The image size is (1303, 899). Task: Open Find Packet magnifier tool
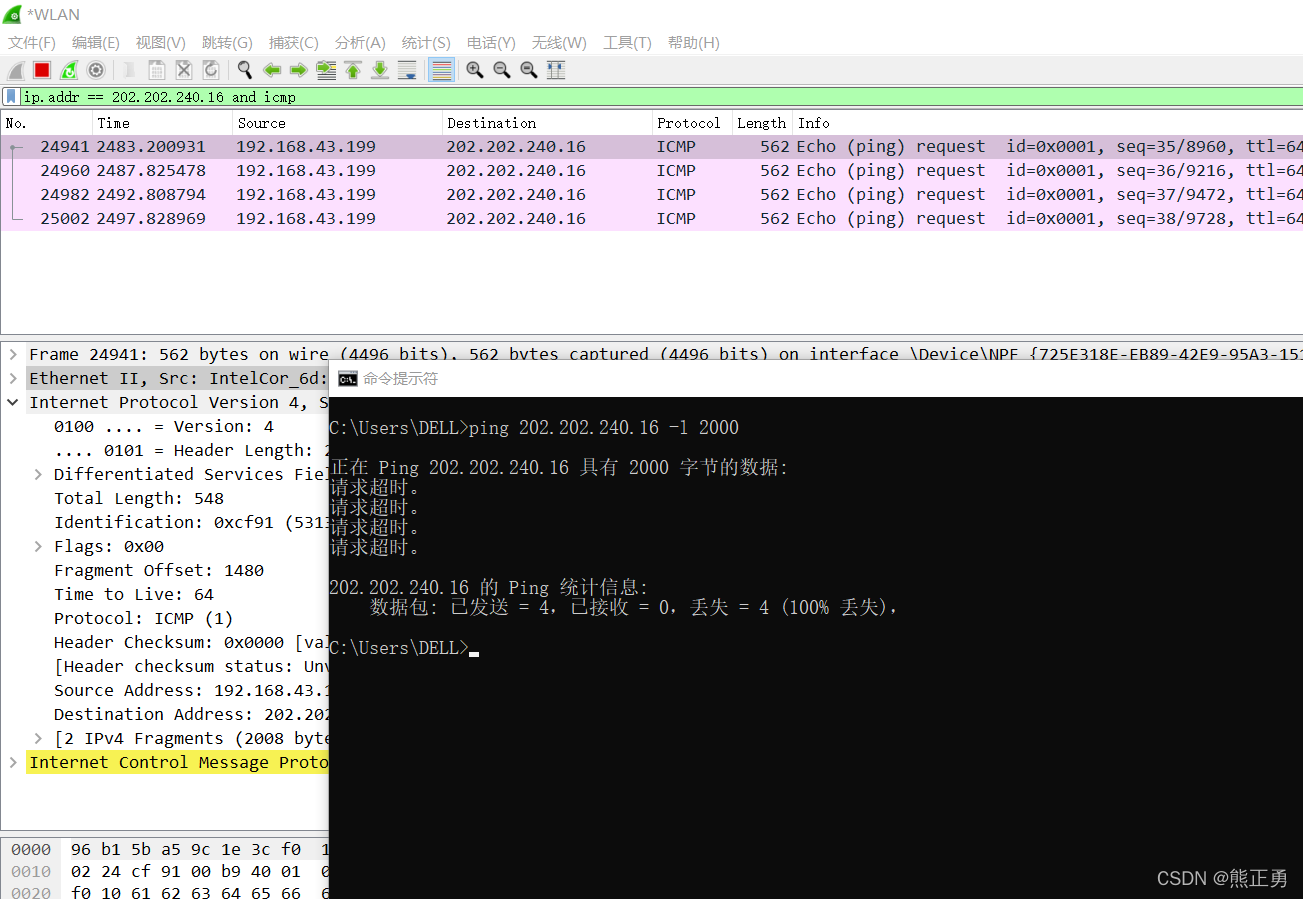point(244,70)
